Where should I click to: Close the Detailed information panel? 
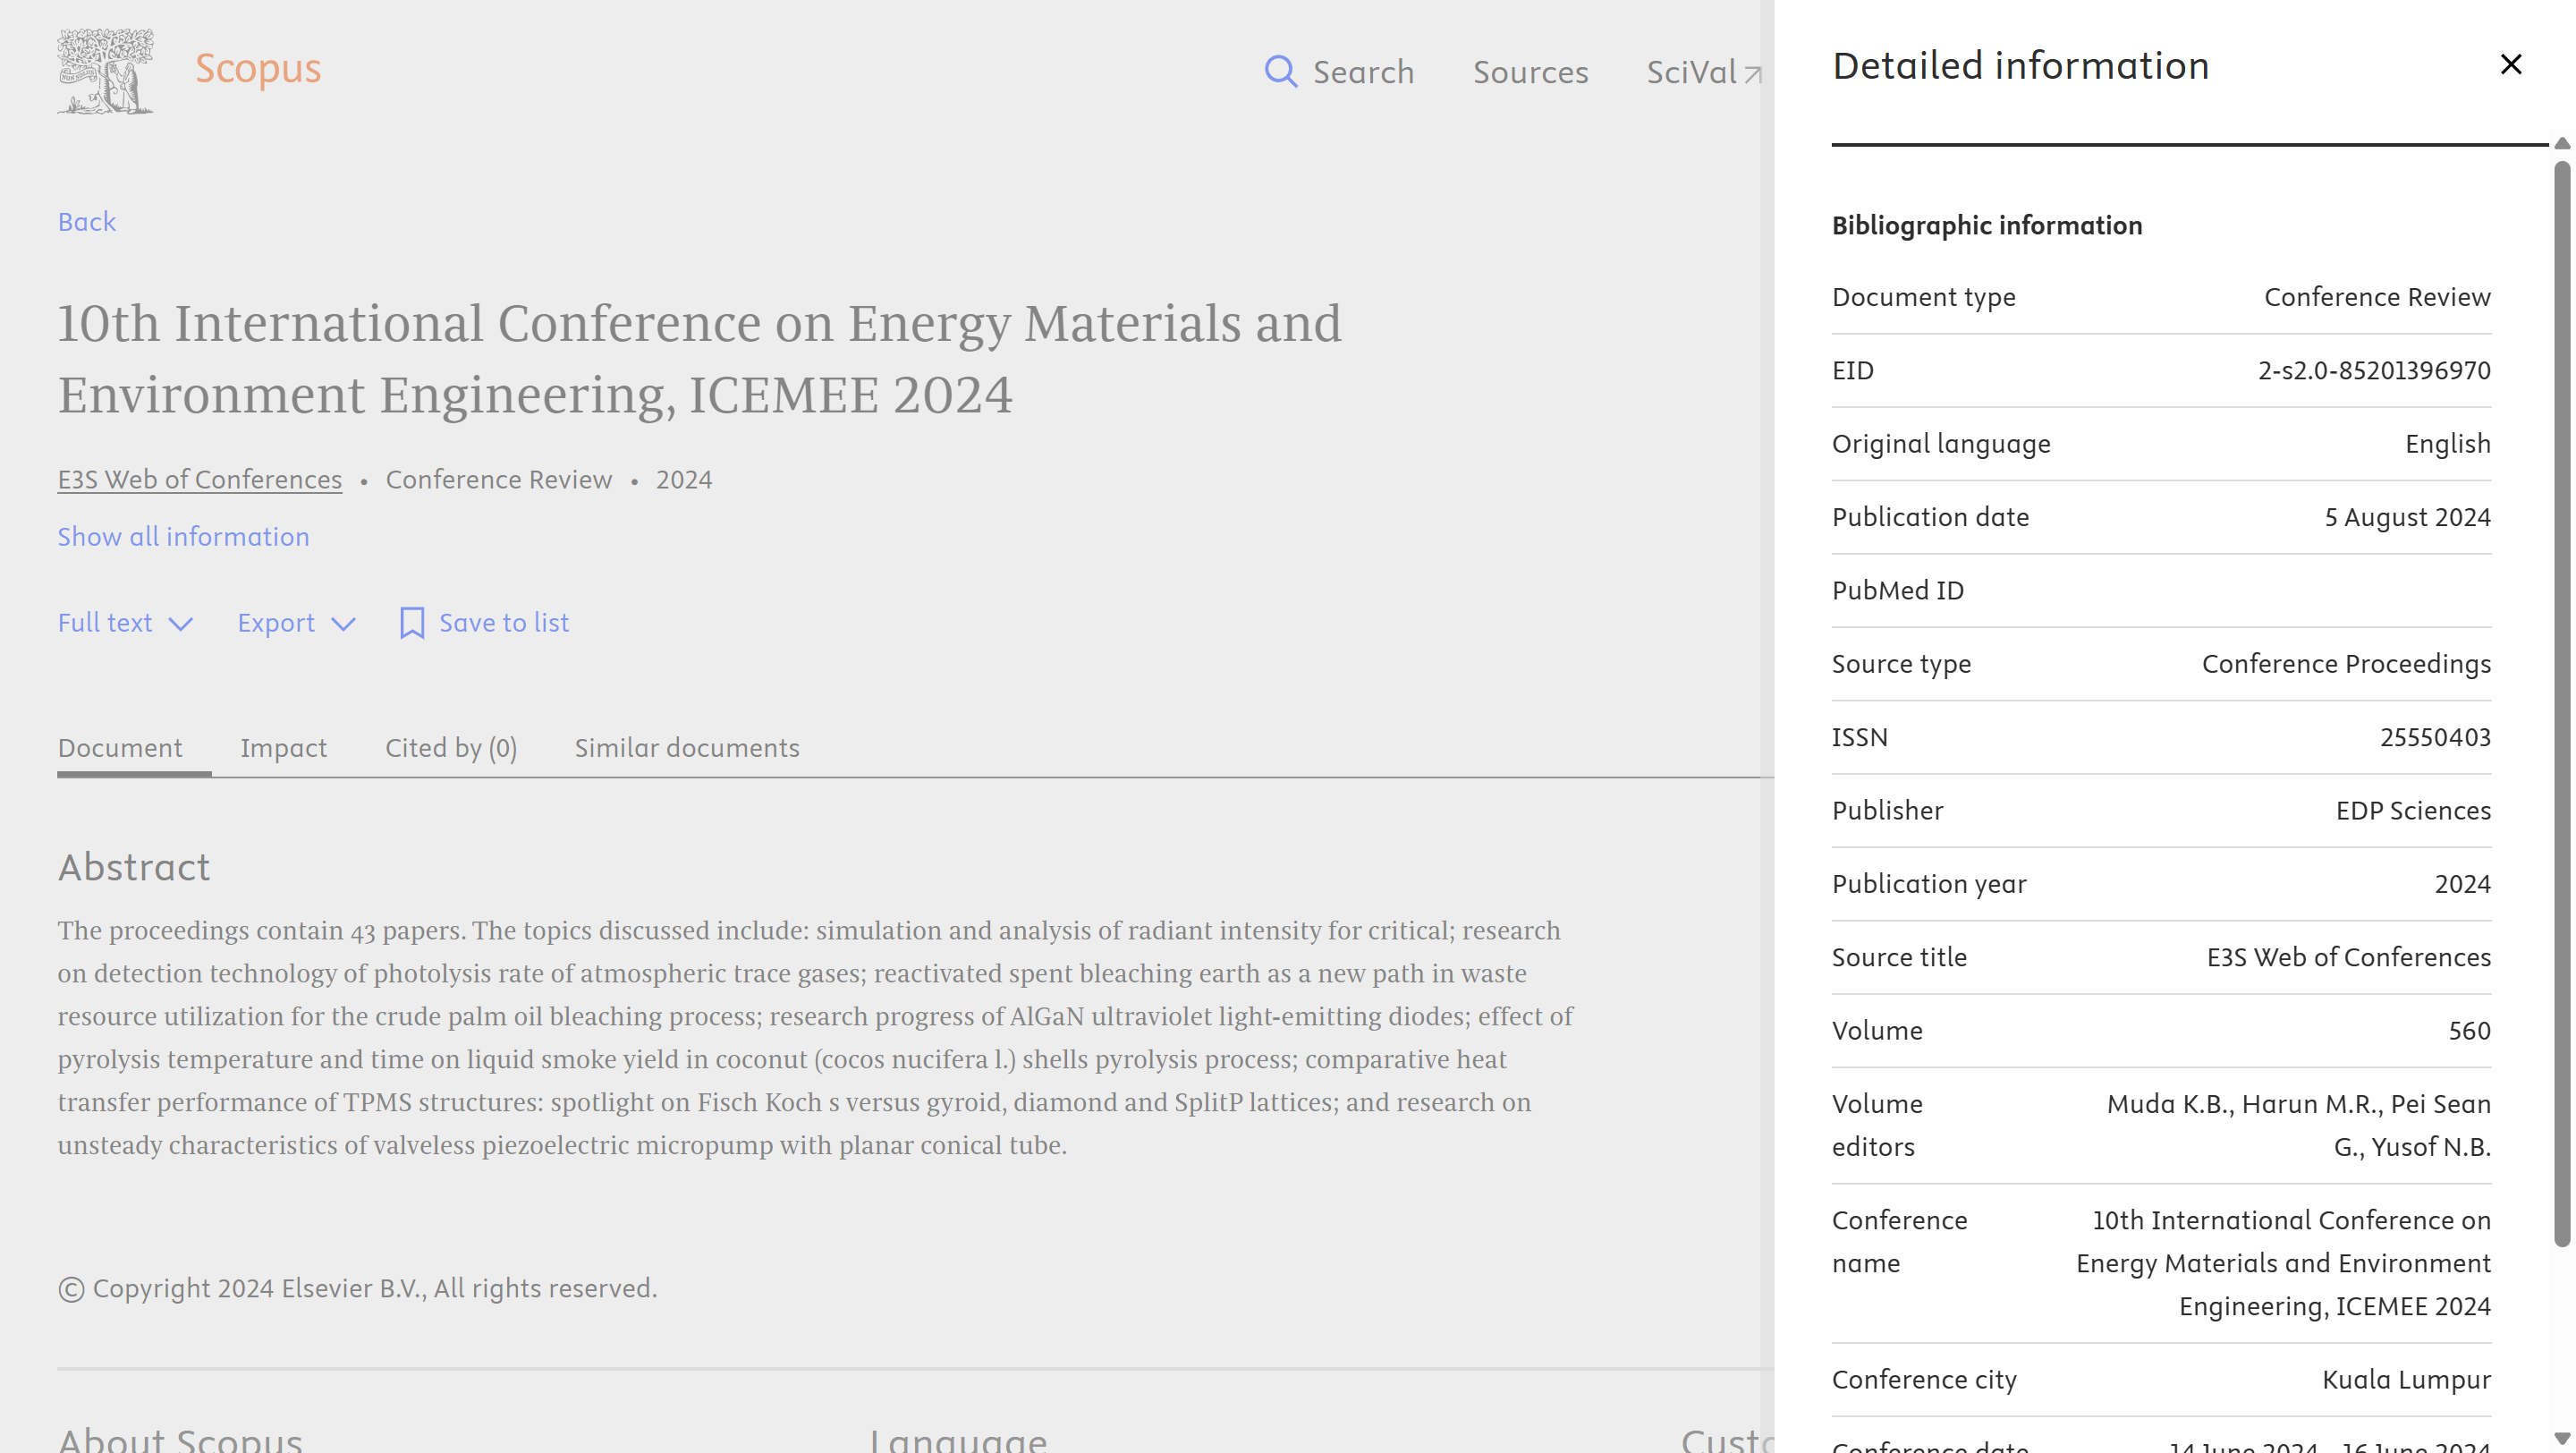pyautogui.click(x=2511, y=65)
